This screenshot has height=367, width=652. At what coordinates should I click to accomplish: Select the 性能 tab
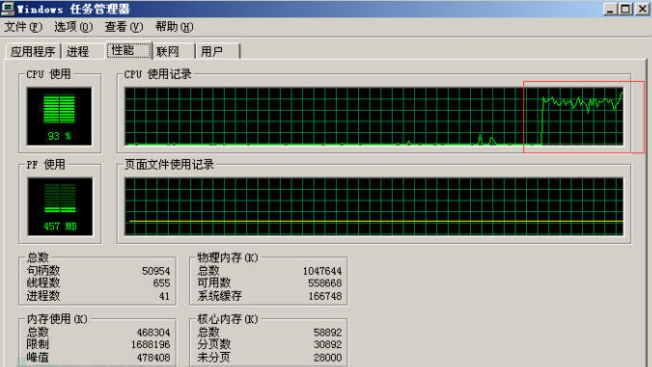[x=129, y=50]
